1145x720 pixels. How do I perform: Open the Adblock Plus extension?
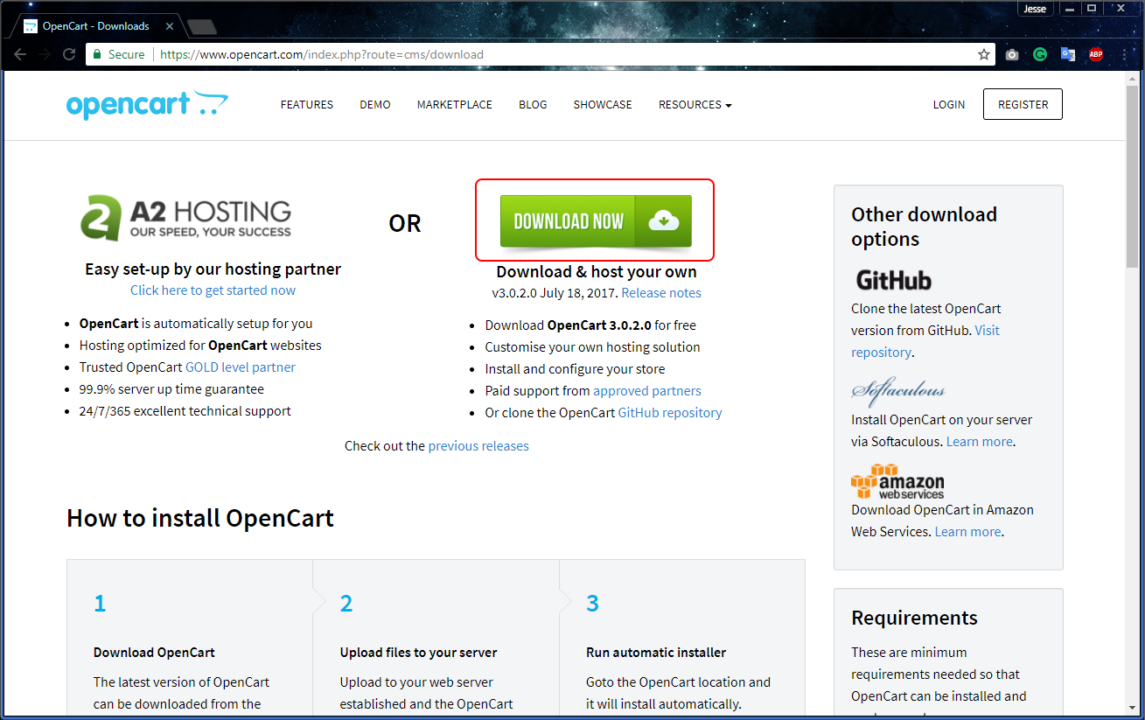pos(1096,54)
